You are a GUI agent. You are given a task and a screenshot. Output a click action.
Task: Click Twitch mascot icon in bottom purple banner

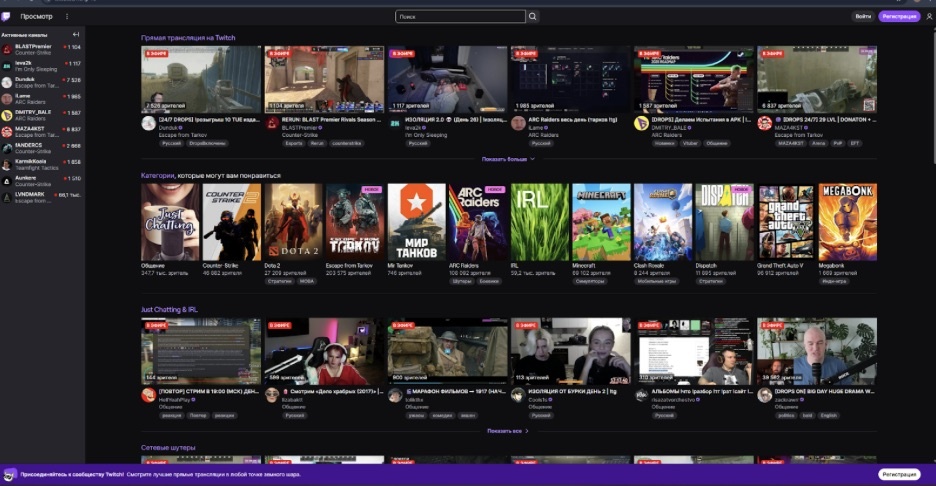[x=9, y=475]
